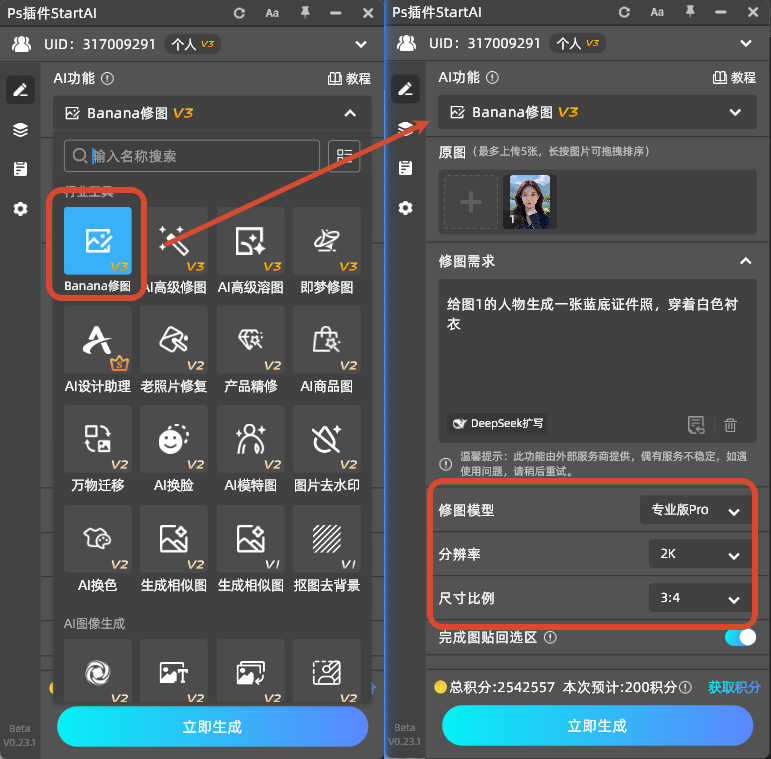The height and width of the screenshot is (759, 771).
Task: Open the 尺寸比例 3:4 dropdown
Action: (x=700, y=598)
